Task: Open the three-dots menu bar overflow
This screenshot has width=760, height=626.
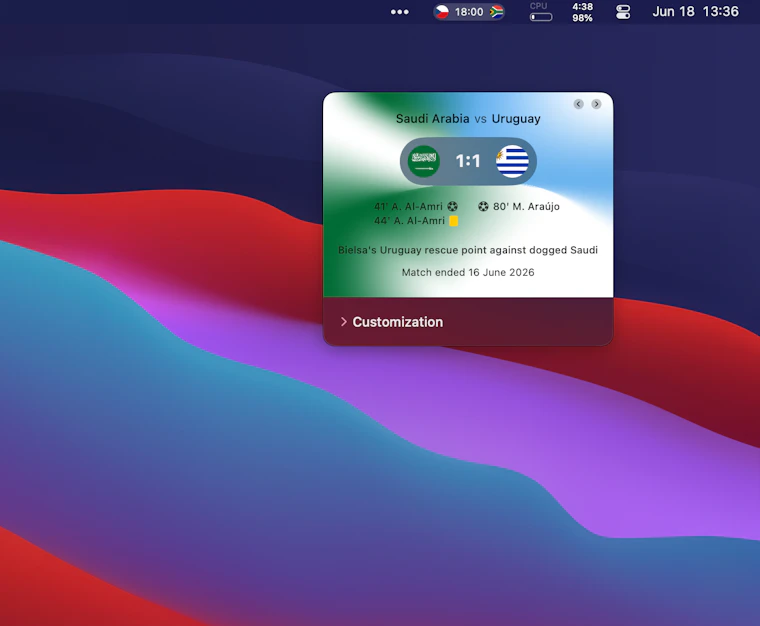Action: [x=400, y=12]
